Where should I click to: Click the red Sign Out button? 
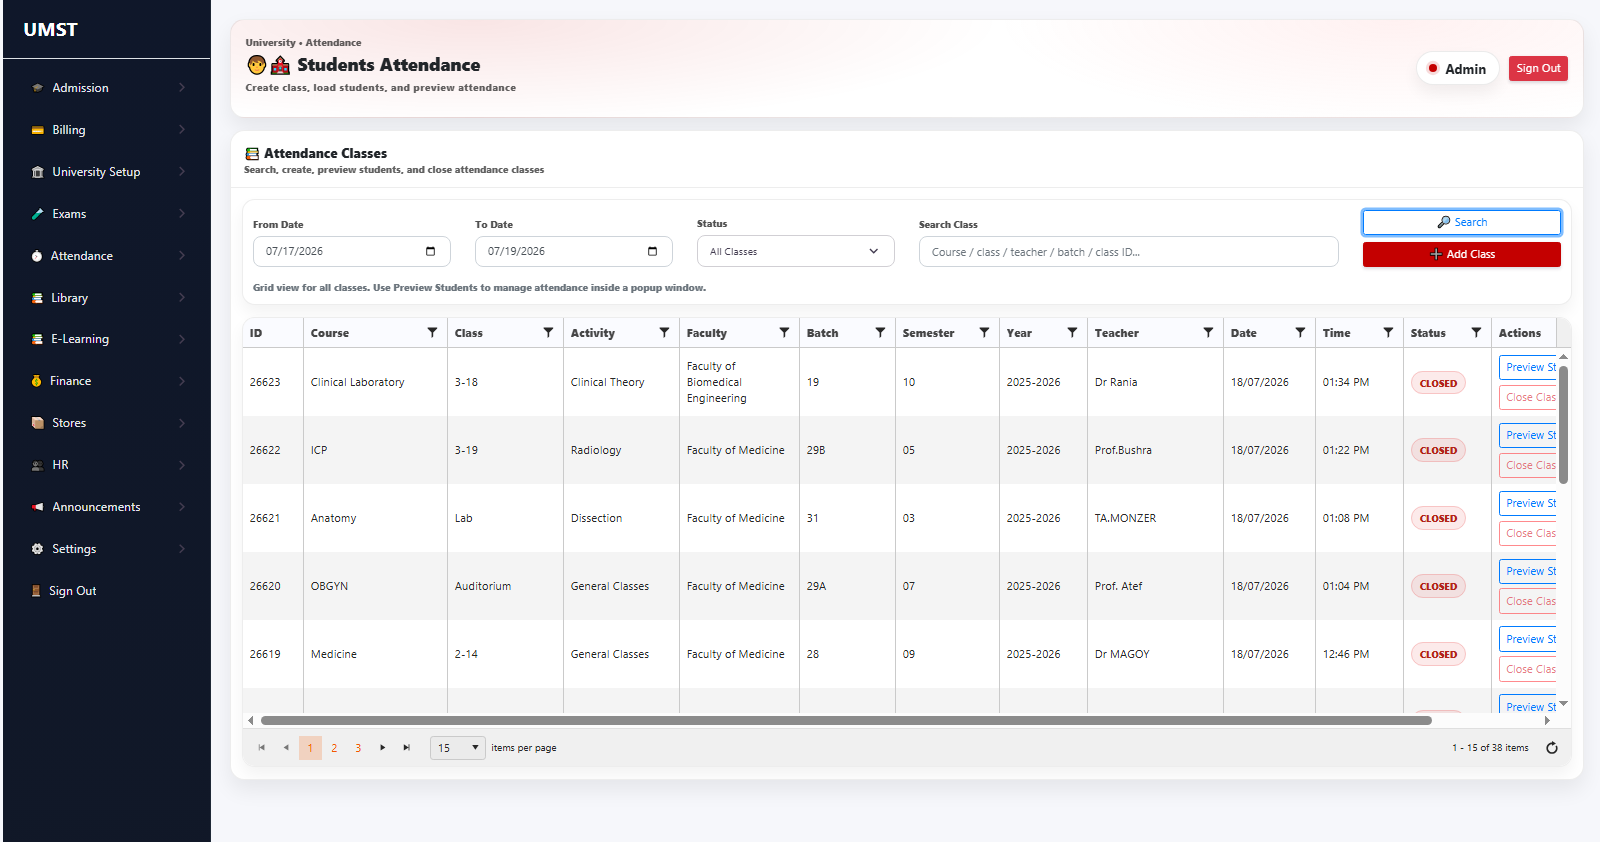[1538, 69]
